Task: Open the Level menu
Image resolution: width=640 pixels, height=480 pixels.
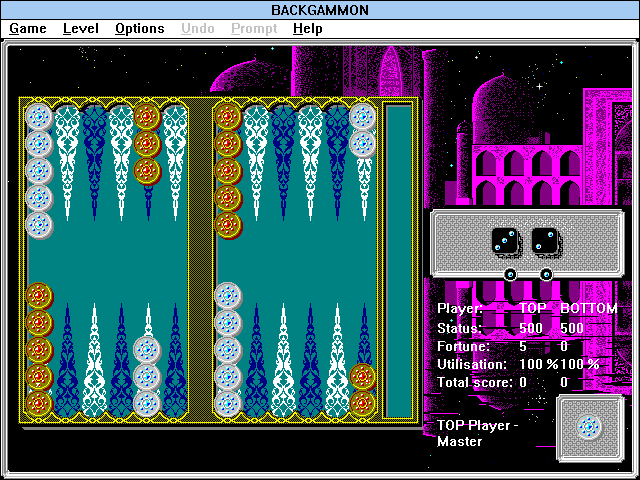Action: [x=81, y=29]
